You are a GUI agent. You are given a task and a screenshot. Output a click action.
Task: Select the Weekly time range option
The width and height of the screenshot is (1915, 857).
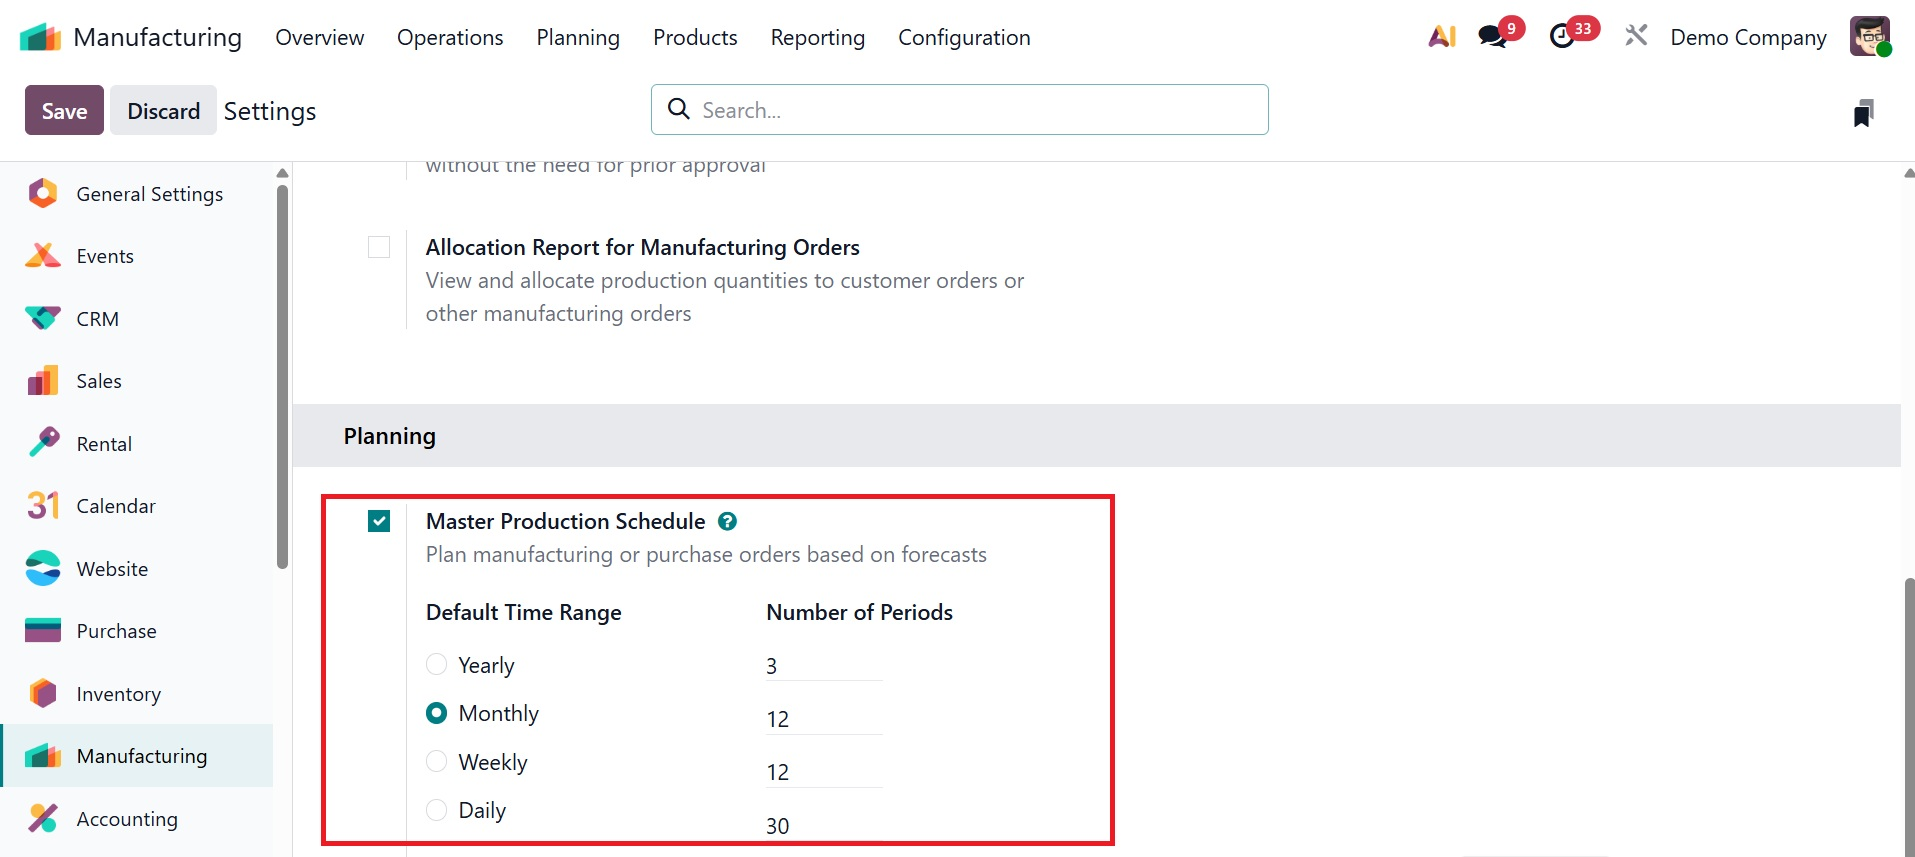[437, 762]
